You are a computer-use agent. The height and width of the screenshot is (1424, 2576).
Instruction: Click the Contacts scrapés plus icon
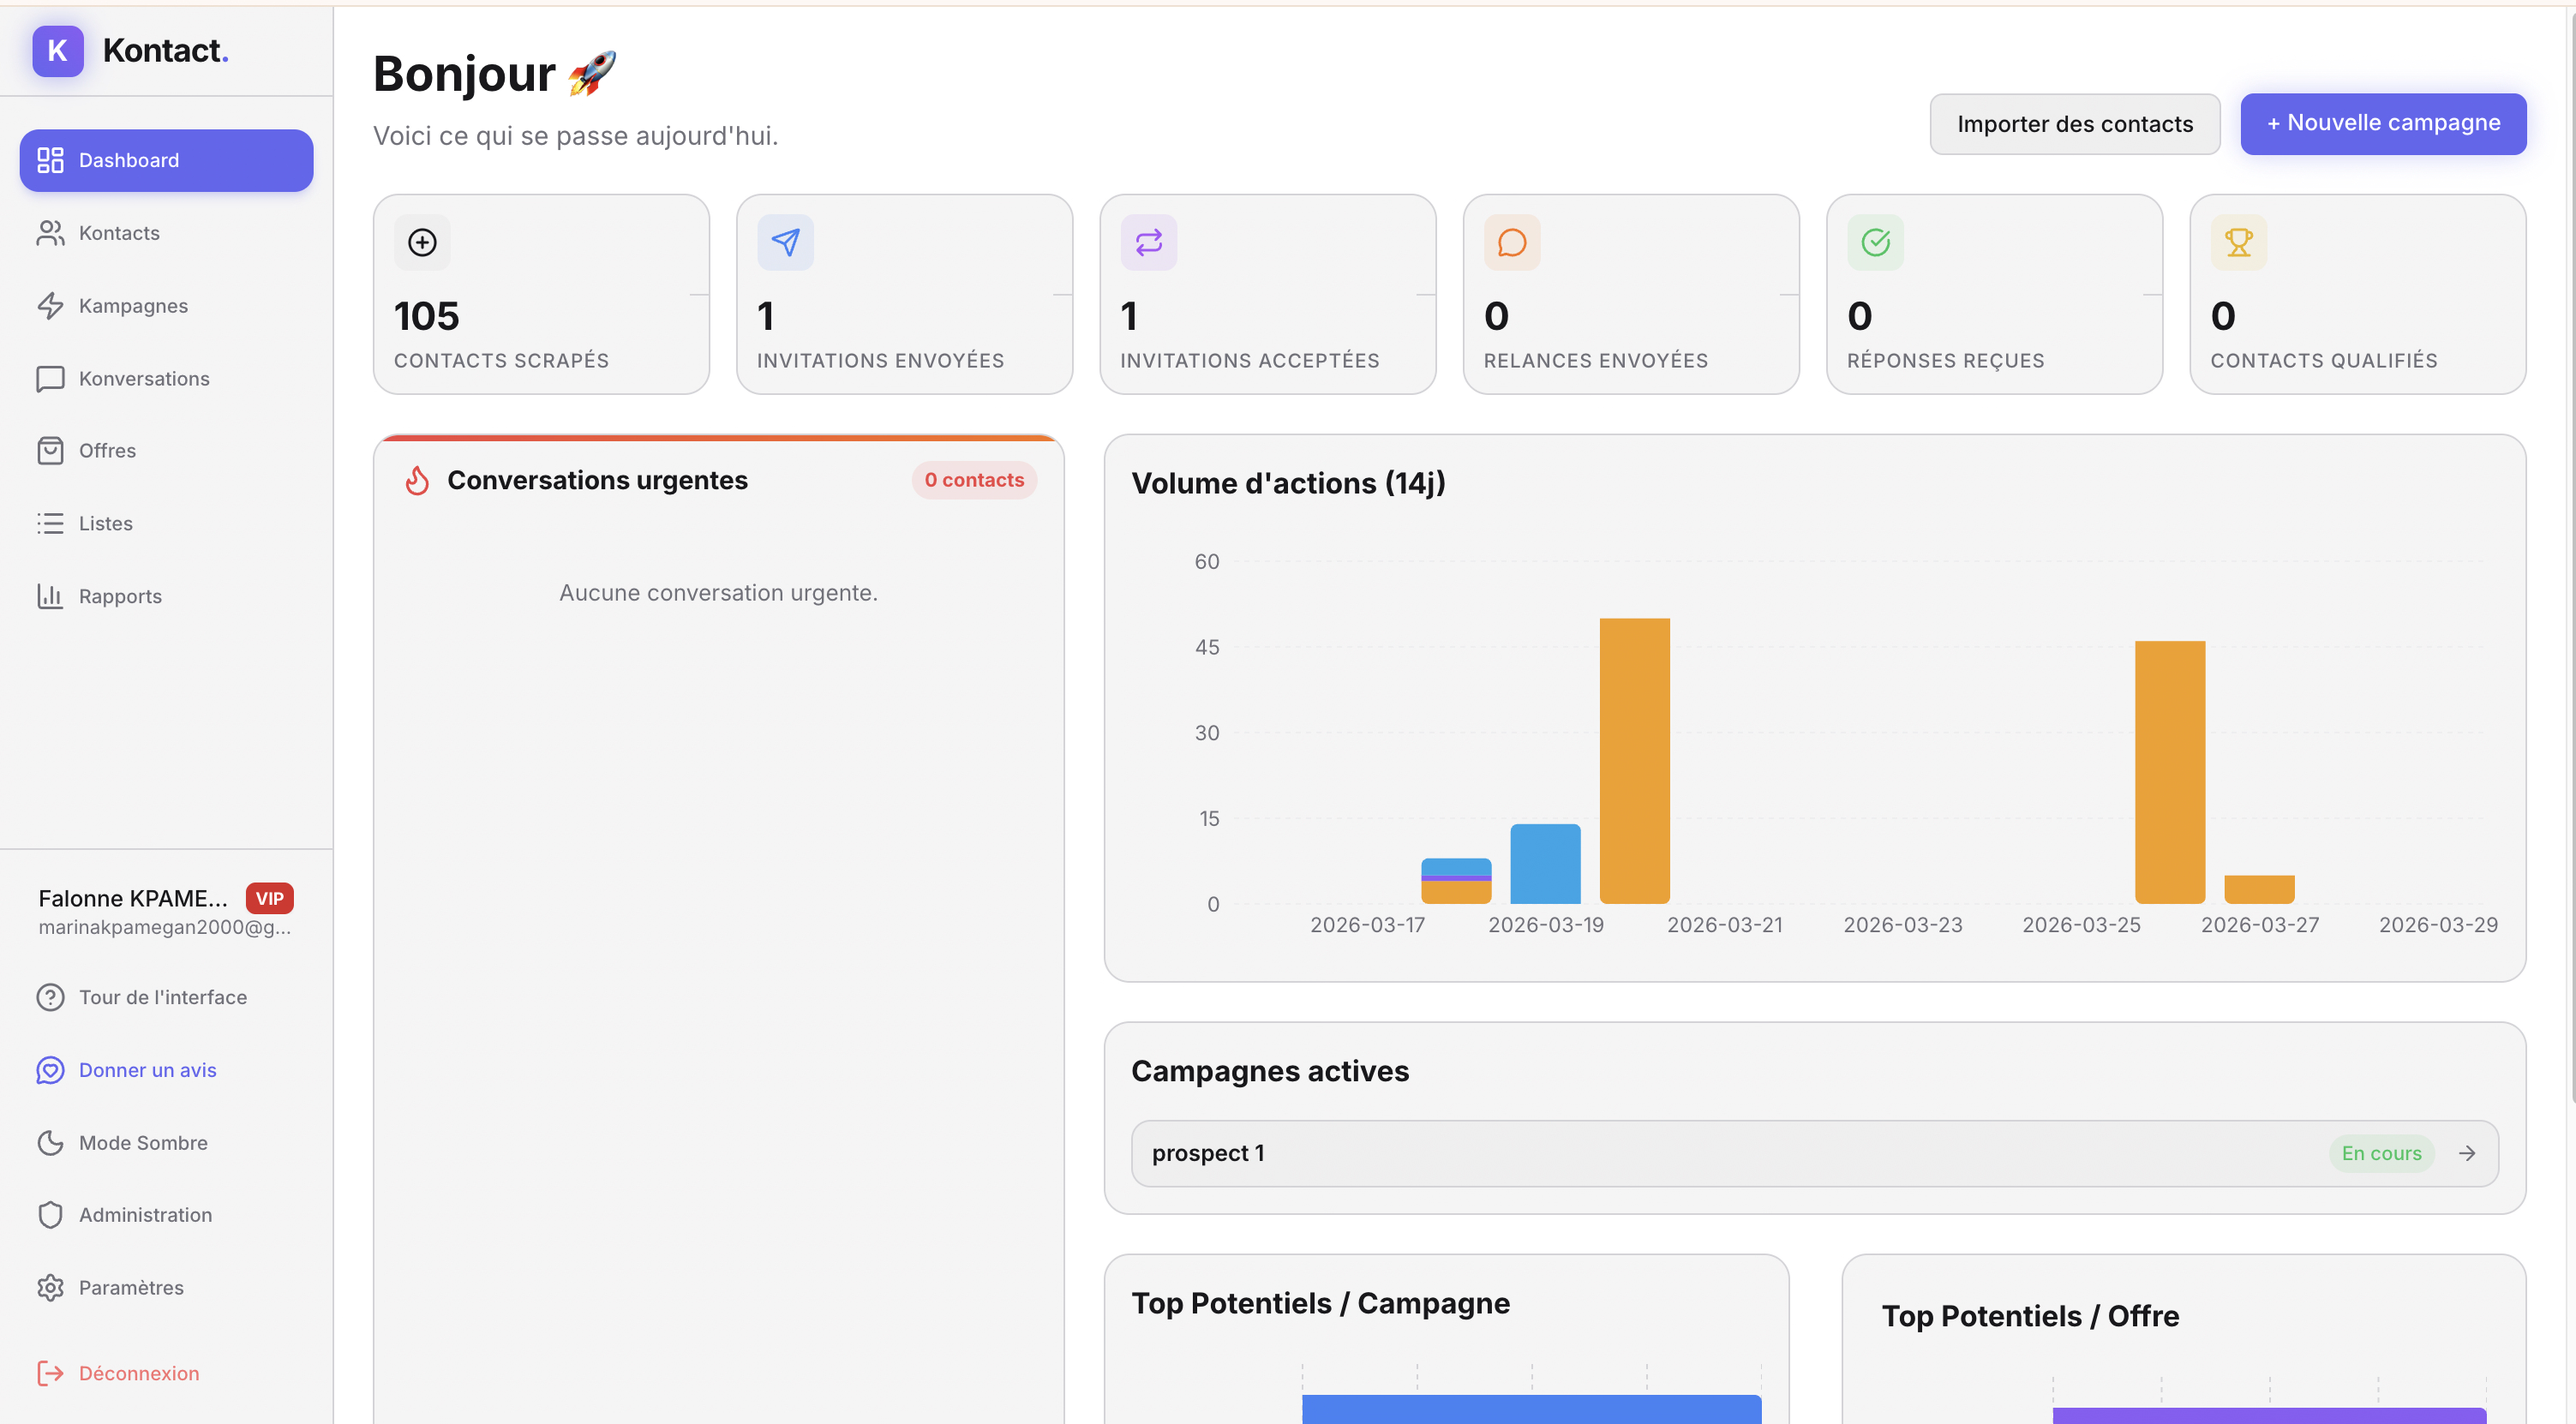click(x=422, y=242)
